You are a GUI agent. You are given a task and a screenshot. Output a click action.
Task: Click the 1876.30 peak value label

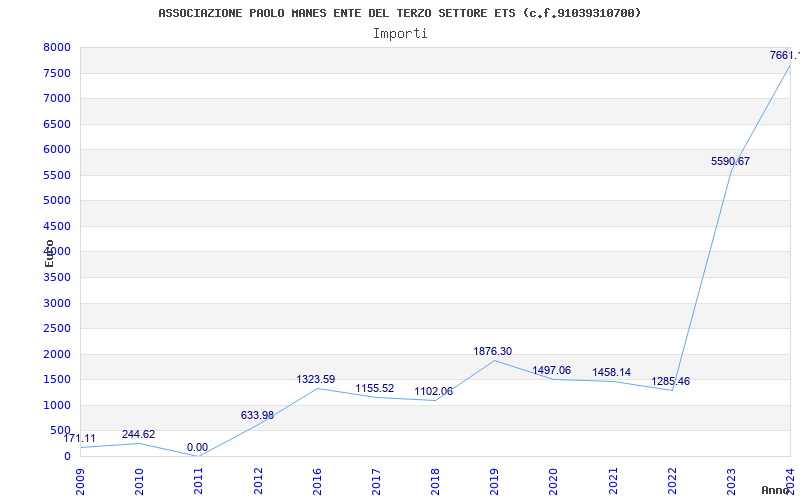click(x=492, y=351)
